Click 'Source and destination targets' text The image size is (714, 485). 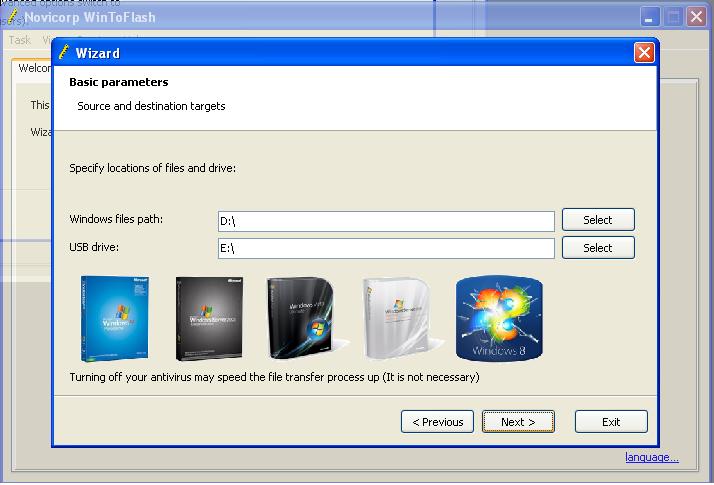coord(151,106)
